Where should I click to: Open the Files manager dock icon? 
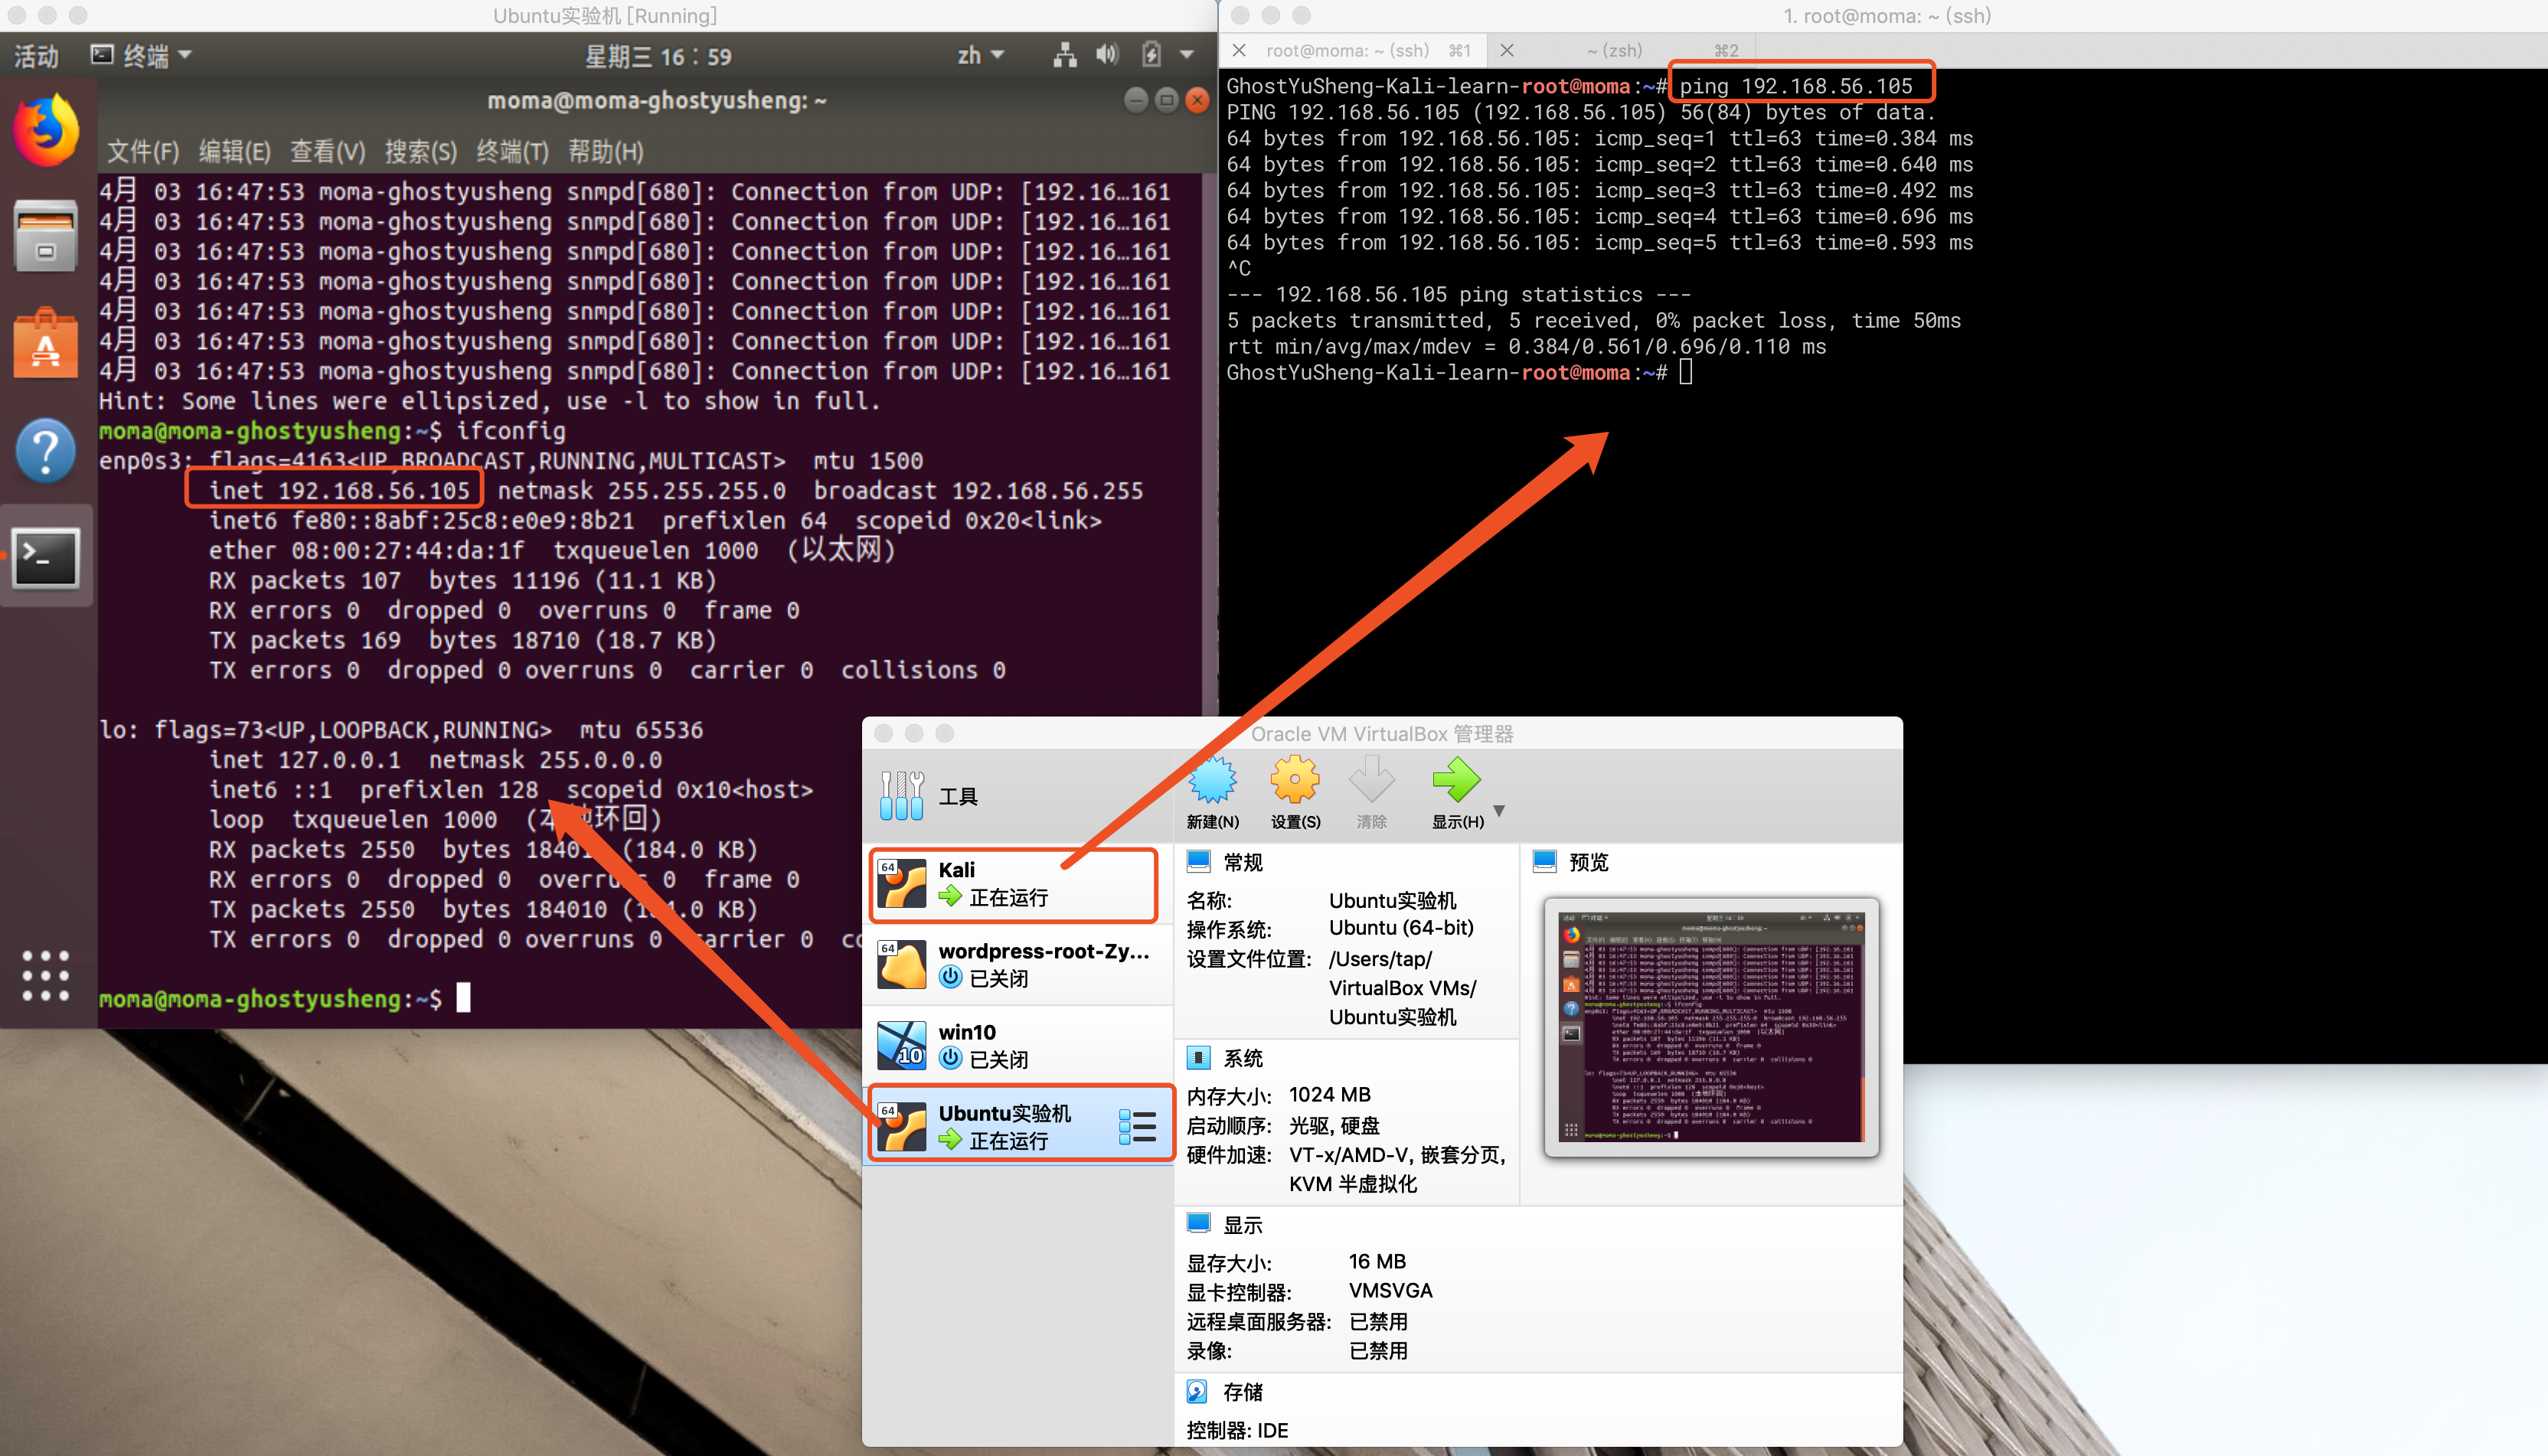pyautogui.click(x=46, y=236)
